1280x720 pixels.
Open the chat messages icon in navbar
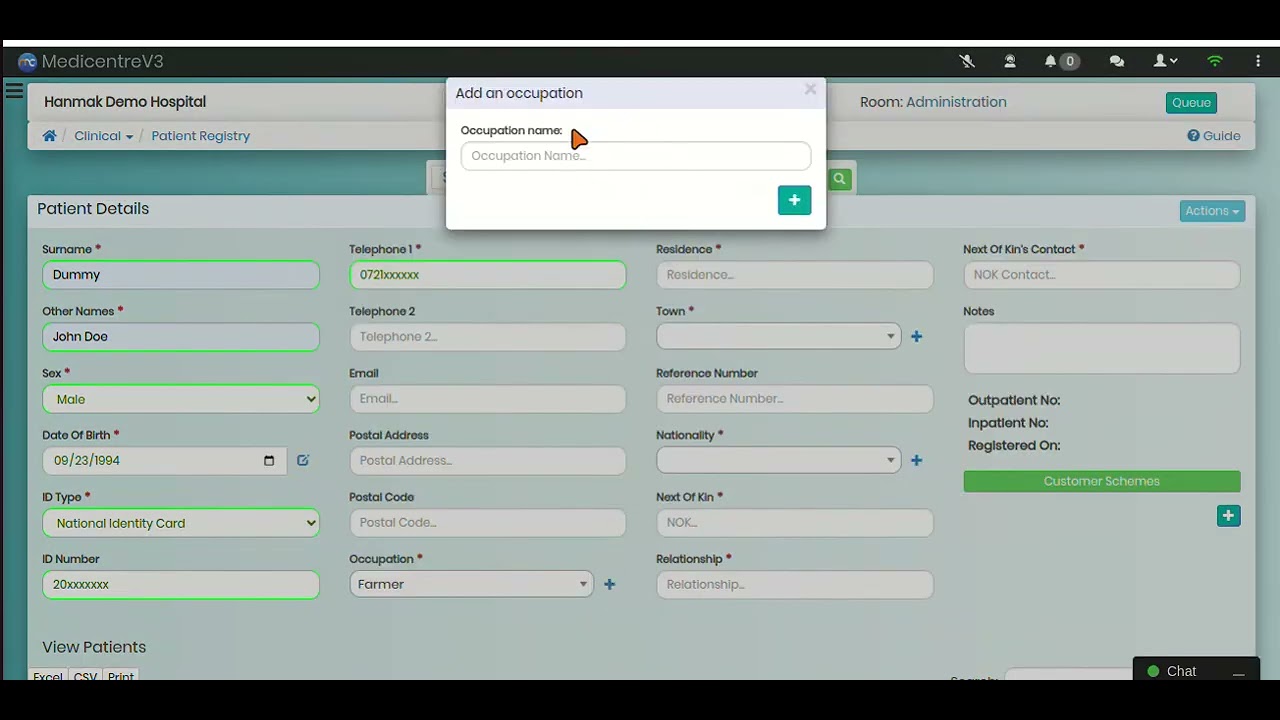(x=1117, y=61)
